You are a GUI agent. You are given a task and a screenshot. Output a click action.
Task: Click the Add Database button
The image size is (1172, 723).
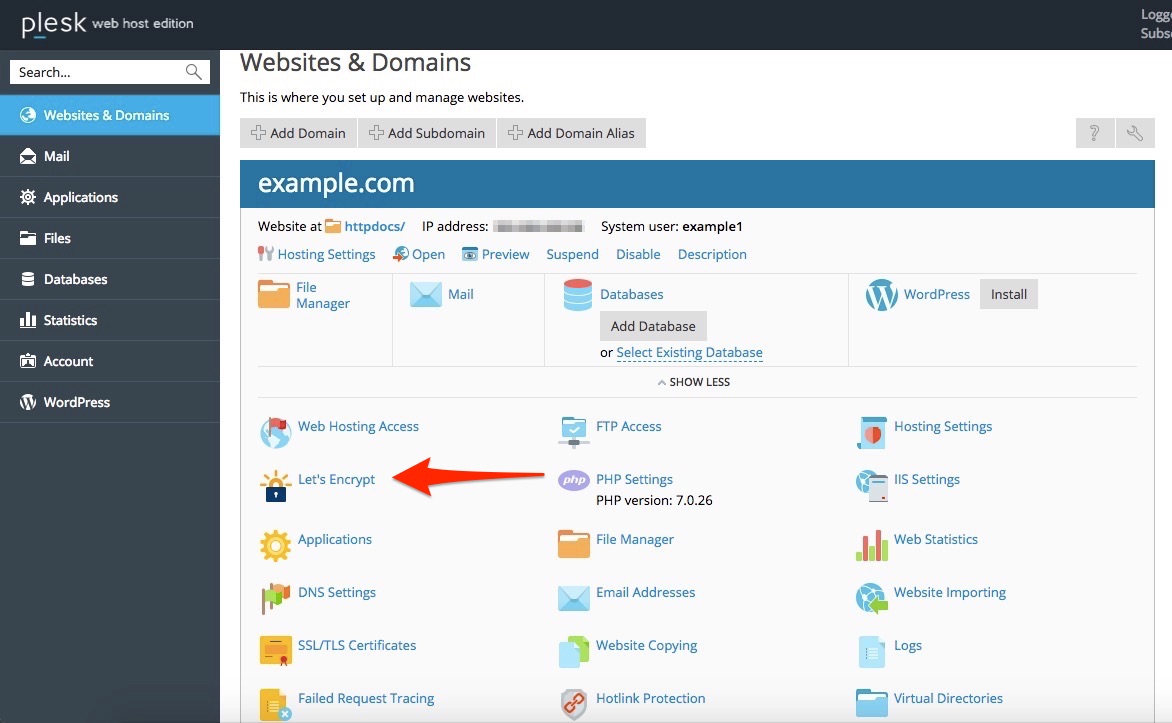click(653, 326)
